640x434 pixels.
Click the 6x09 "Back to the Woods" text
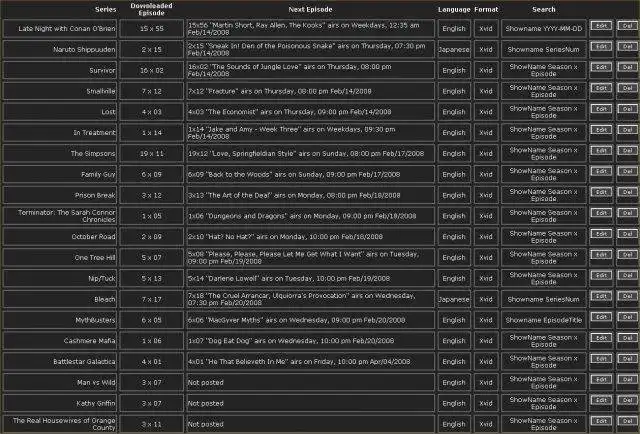coord(293,174)
